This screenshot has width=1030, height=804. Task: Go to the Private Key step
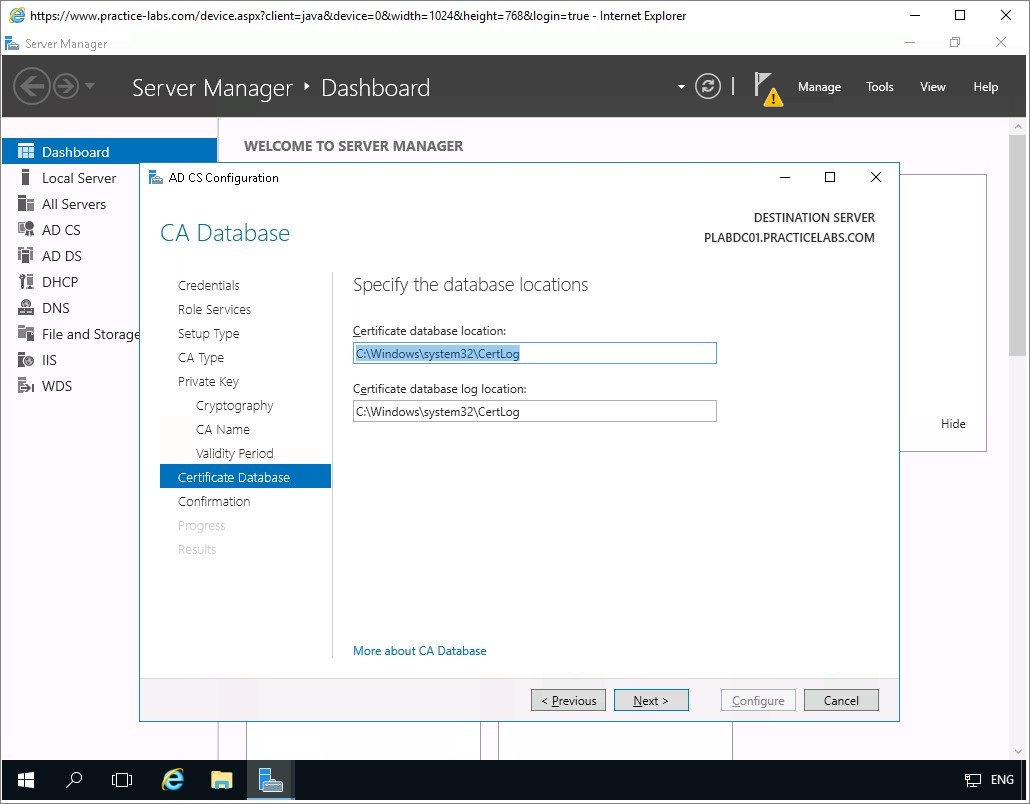point(208,382)
